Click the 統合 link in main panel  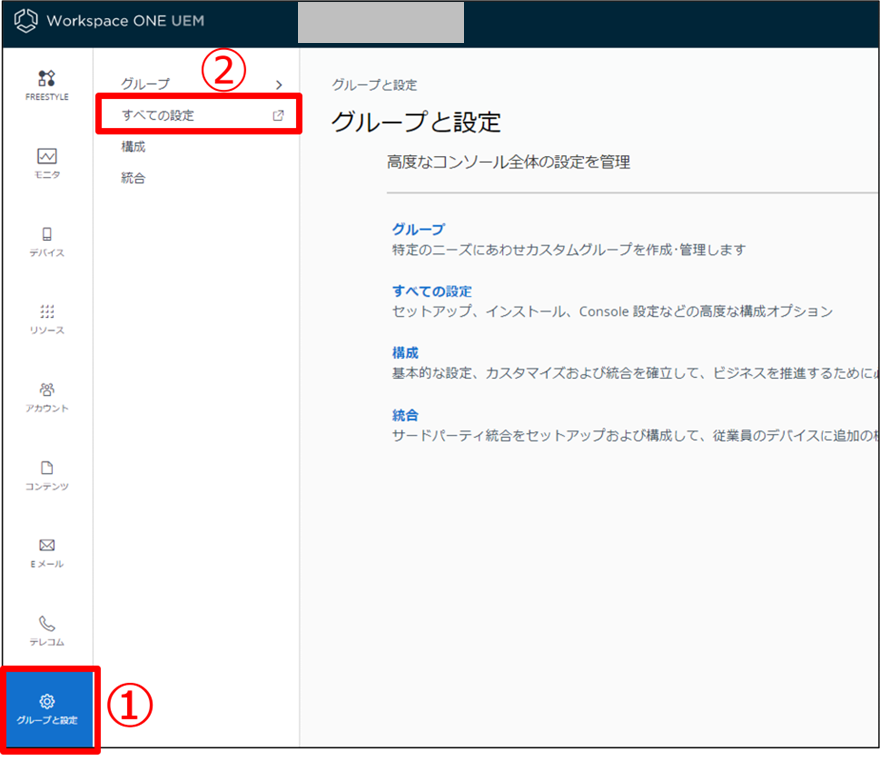coord(405,415)
